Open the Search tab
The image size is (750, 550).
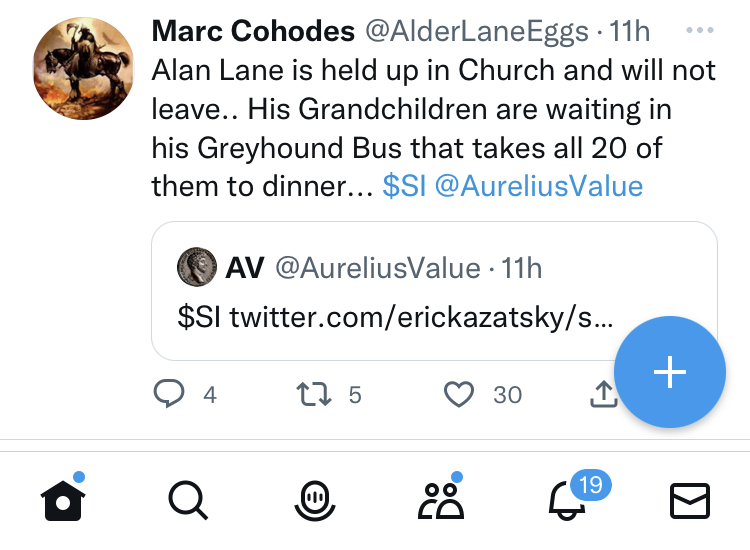coord(188,500)
